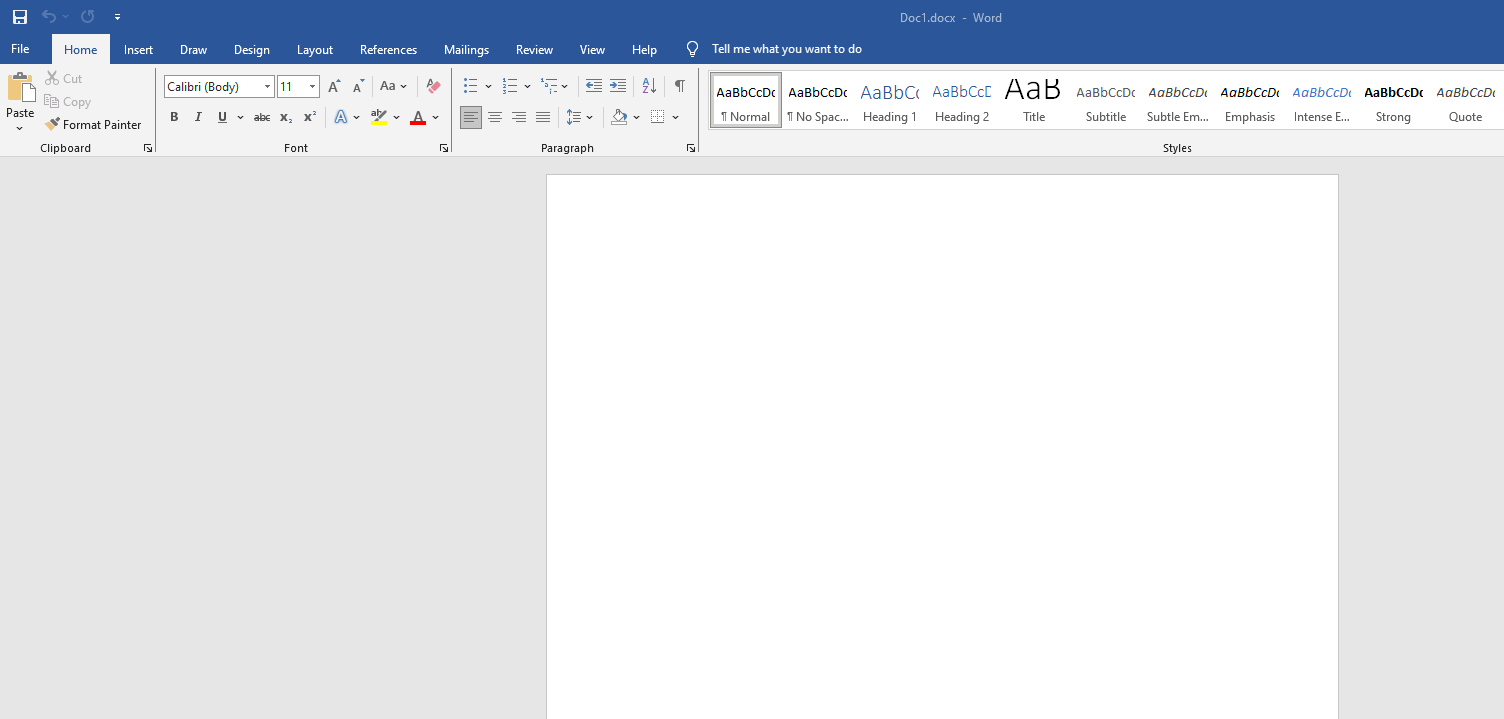1504x719 pixels.
Task: Click the Paste clipboard icon
Action: [20, 88]
